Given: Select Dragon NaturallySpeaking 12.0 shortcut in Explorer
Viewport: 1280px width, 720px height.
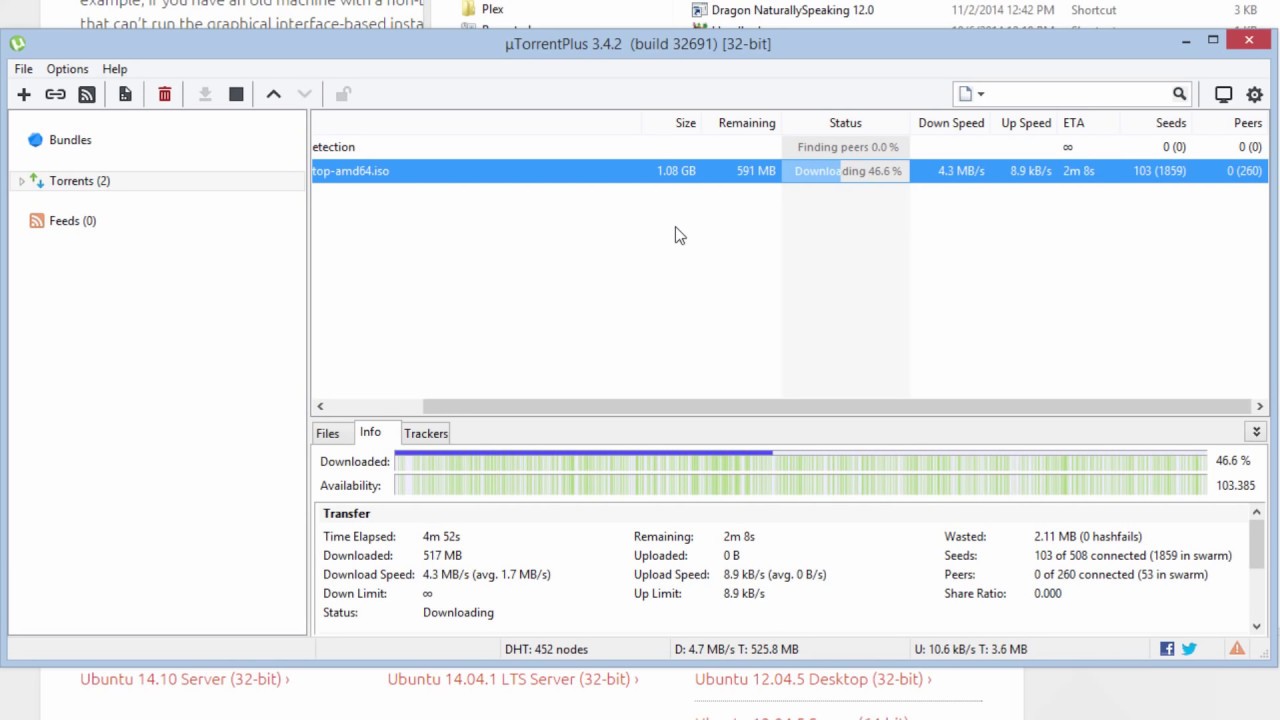Looking at the screenshot, I should coord(783,10).
